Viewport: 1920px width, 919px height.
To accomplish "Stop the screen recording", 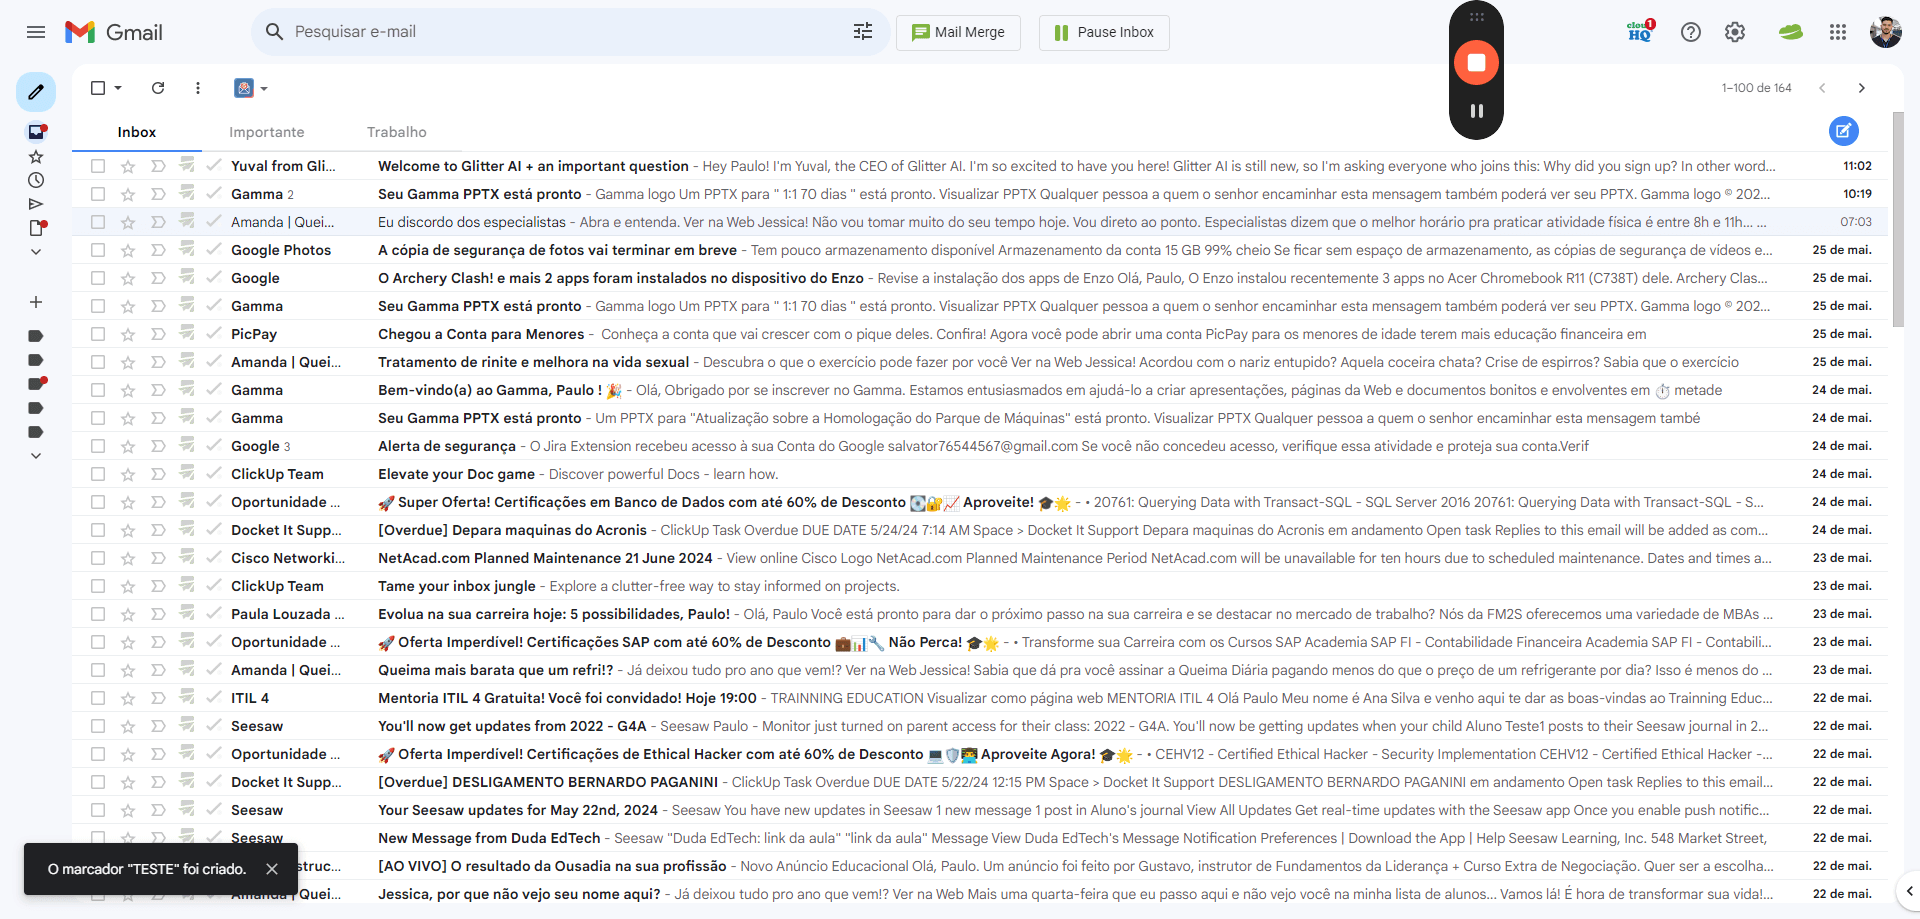I will point(1476,62).
